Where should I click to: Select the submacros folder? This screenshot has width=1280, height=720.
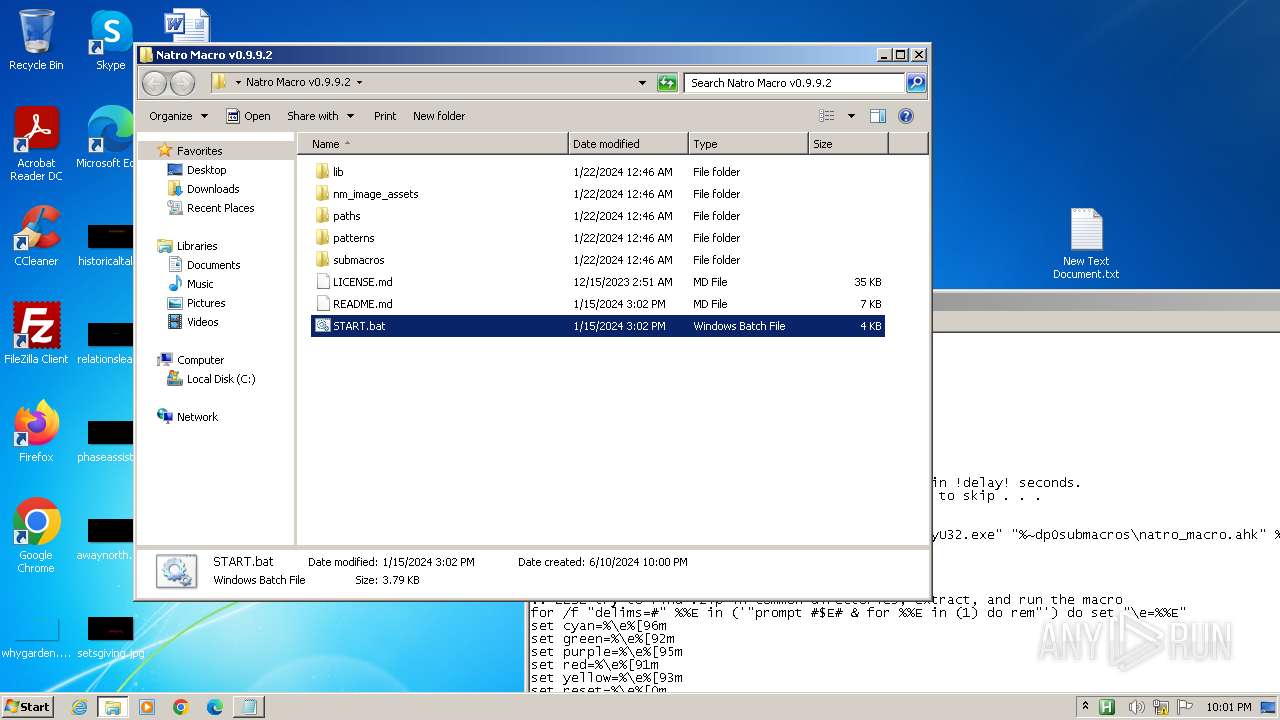(598, 260)
